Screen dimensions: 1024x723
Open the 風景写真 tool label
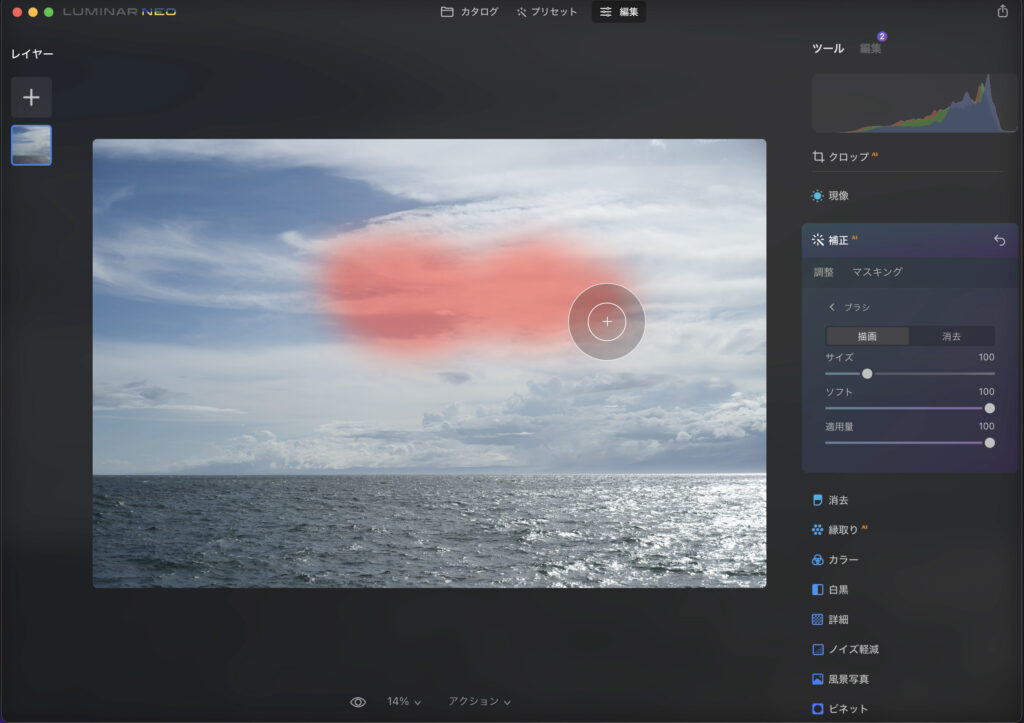pyautogui.click(x=848, y=679)
